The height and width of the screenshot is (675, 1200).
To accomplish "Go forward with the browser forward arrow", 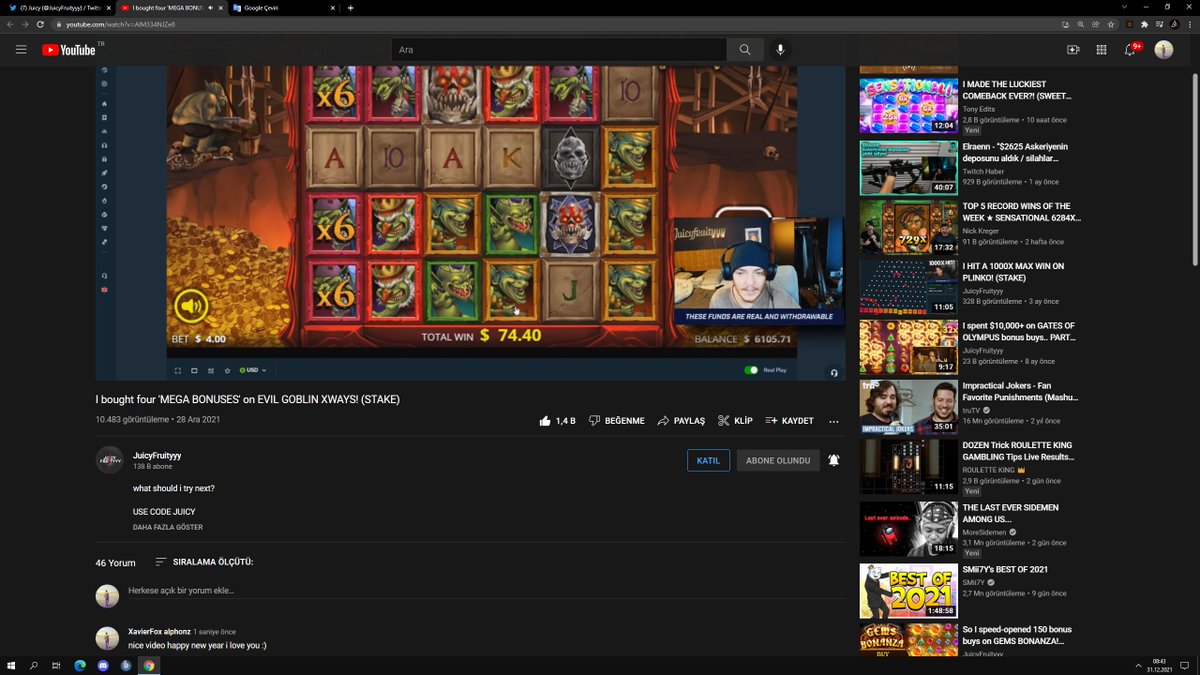I will [x=25, y=23].
